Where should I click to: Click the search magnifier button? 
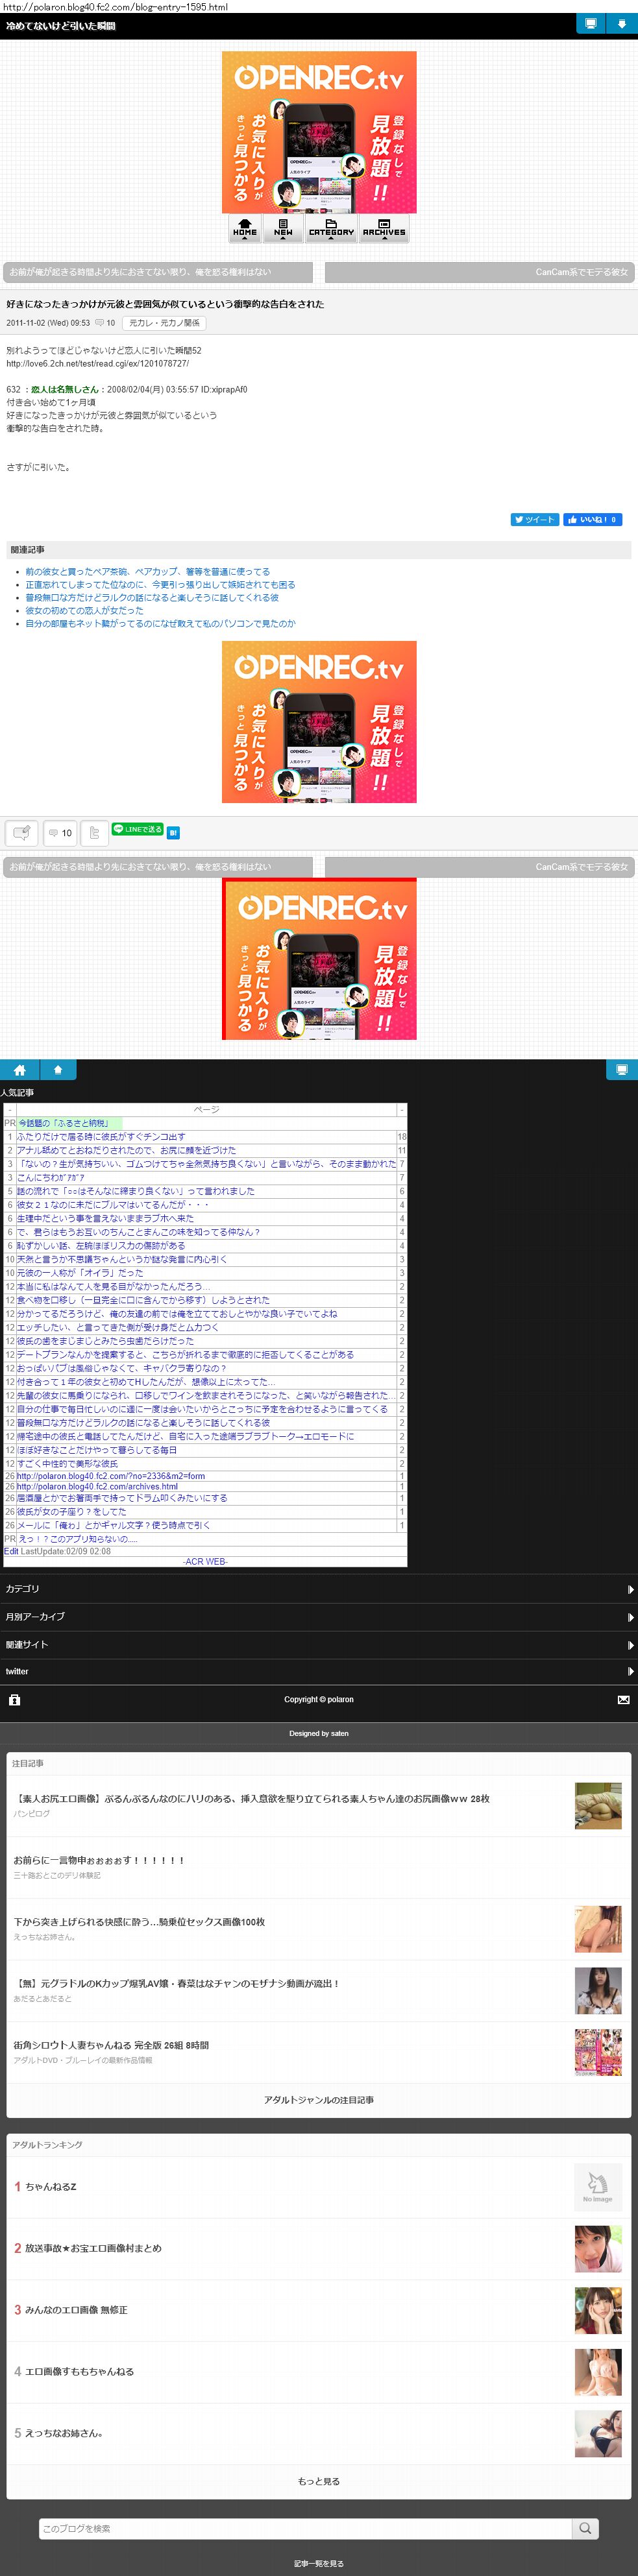point(585,2527)
